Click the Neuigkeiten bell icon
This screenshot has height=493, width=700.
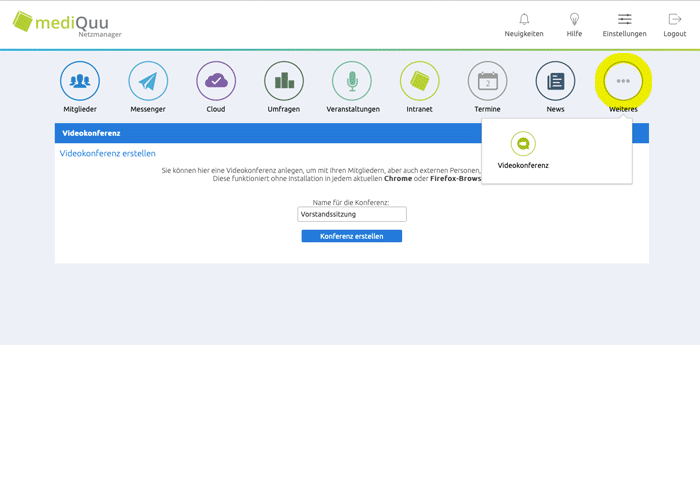[524, 19]
